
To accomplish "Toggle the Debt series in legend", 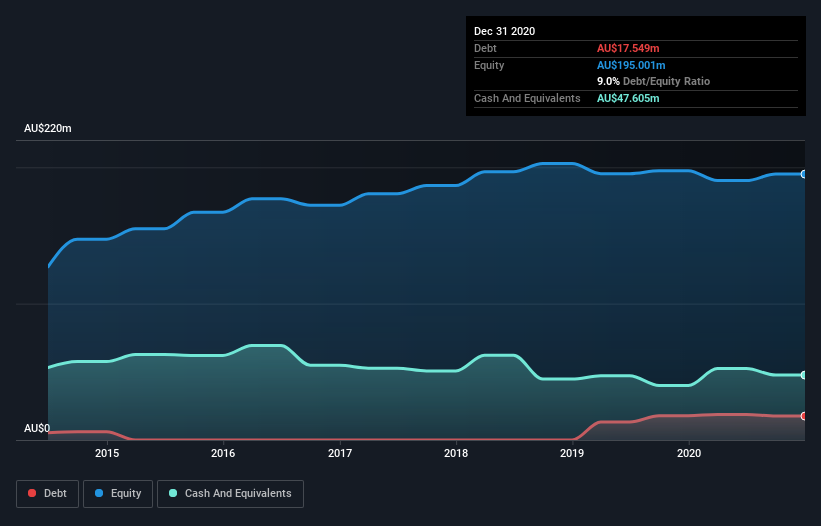I will (x=48, y=494).
